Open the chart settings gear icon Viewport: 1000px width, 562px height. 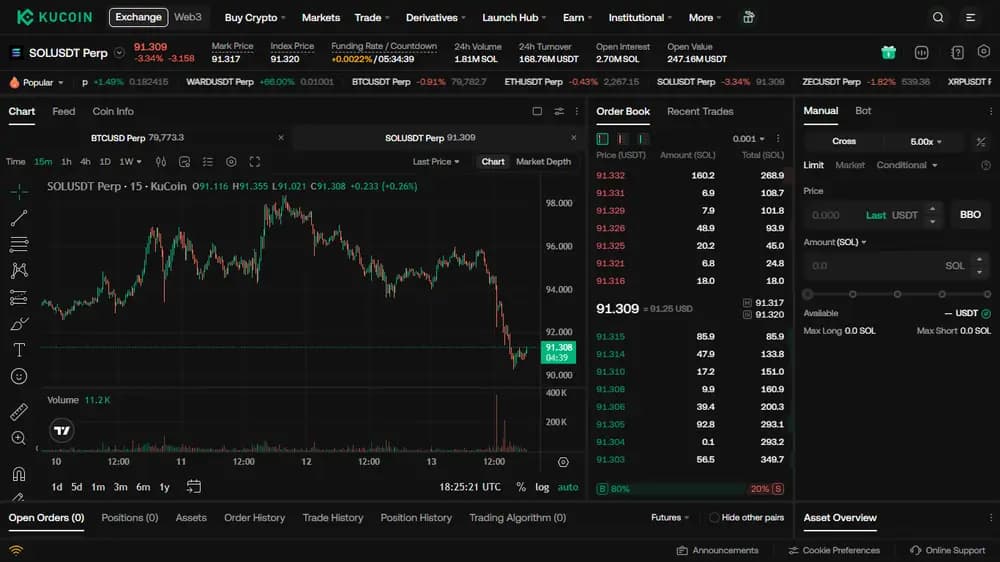pos(231,162)
